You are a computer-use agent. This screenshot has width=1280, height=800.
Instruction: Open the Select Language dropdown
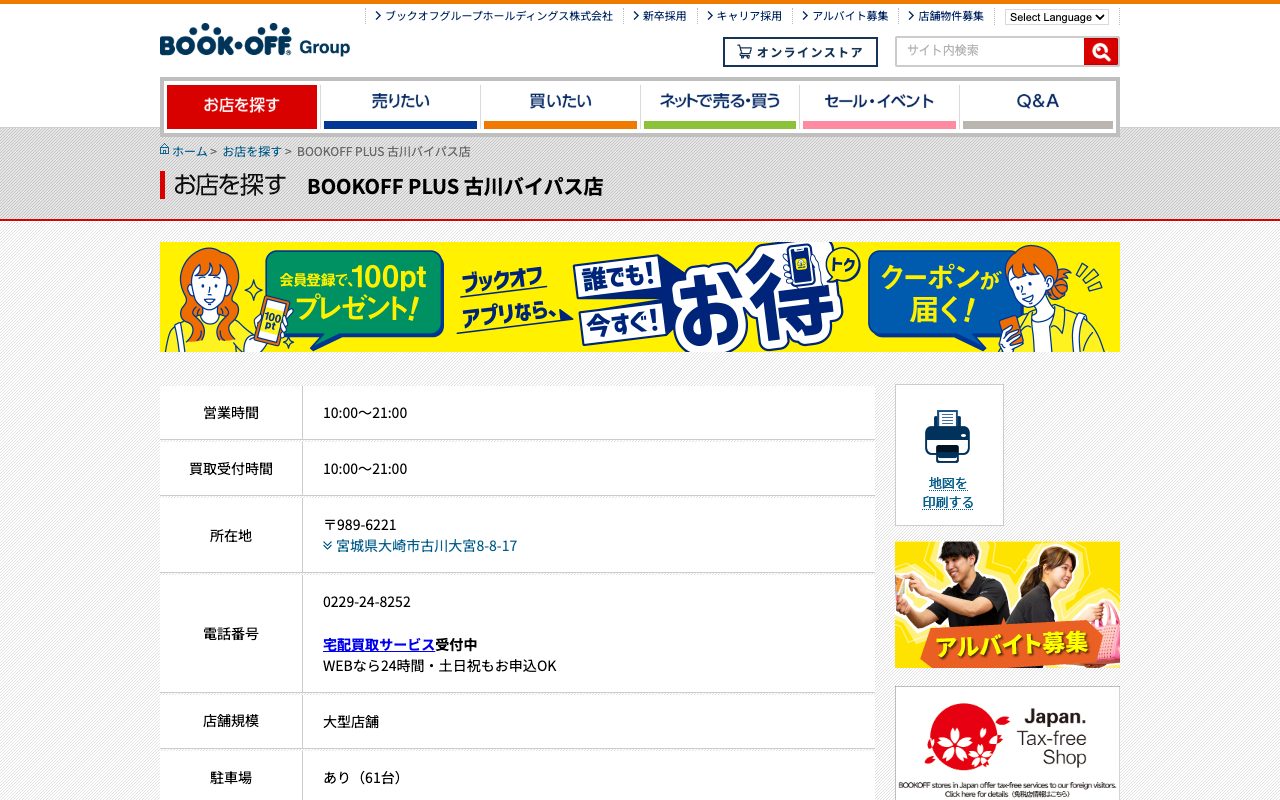1057,17
